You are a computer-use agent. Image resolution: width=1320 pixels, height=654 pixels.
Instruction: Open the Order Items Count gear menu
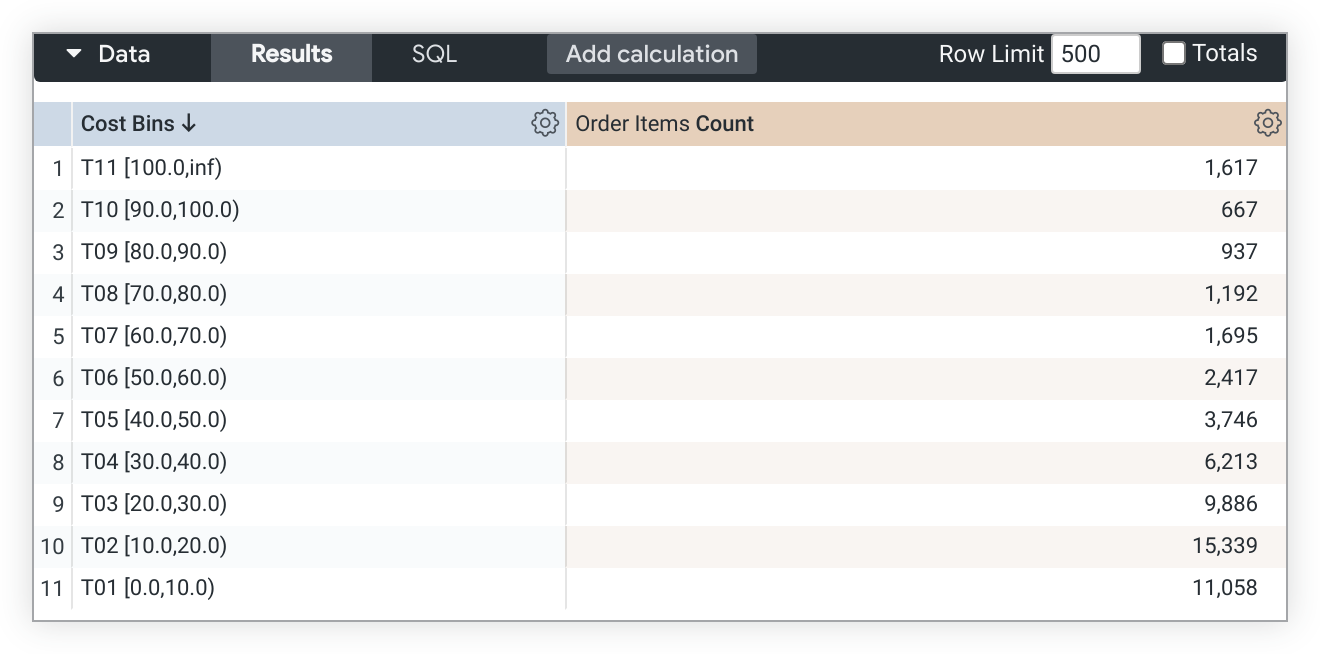coord(1267,124)
